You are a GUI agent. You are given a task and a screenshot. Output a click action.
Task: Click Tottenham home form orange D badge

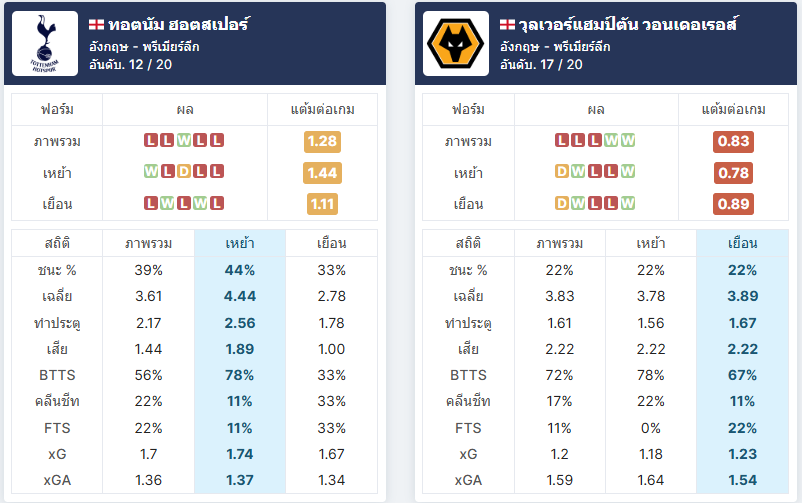click(x=184, y=171)
